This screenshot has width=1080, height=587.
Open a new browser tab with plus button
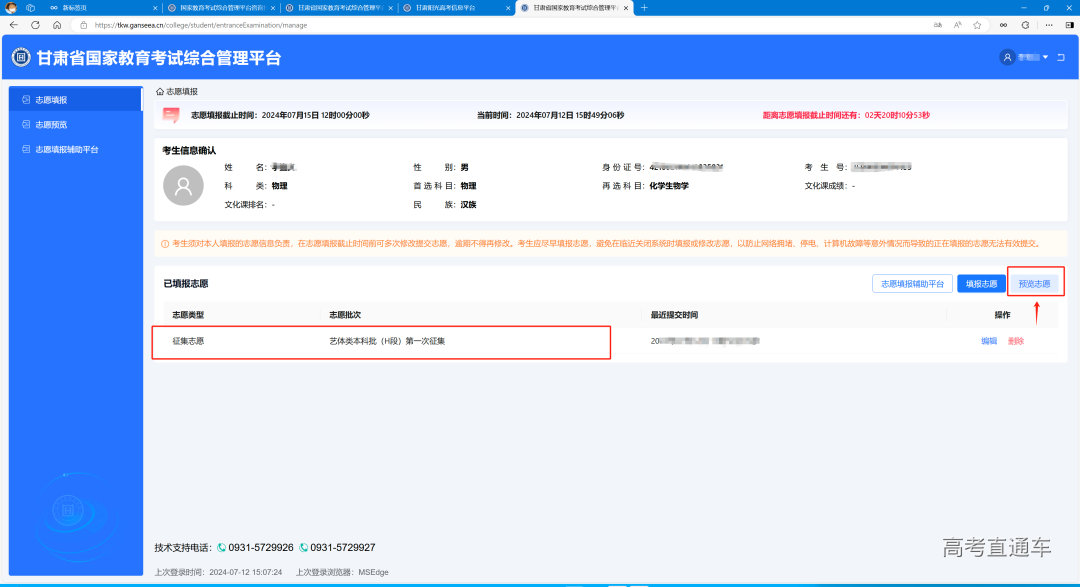click(643, 8)
